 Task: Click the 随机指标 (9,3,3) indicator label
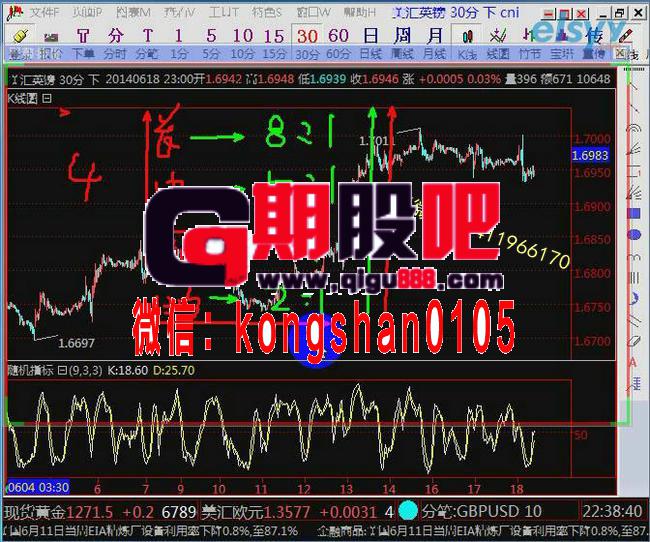(x=55, y=370)
